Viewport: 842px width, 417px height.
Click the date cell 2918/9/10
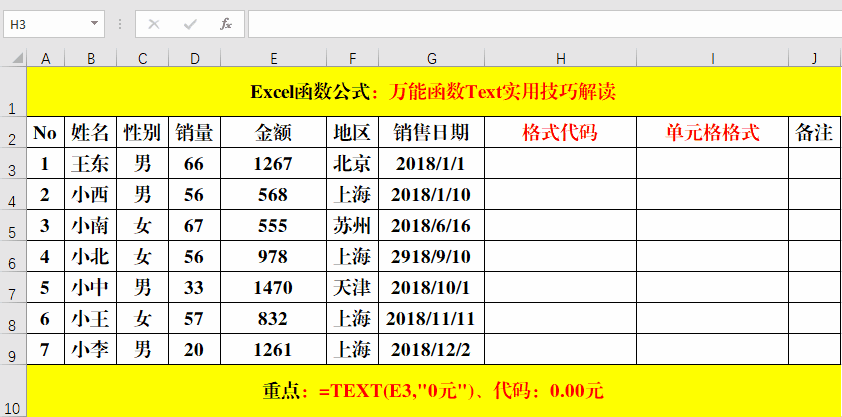pyautogui.click(x=432, y=257)
